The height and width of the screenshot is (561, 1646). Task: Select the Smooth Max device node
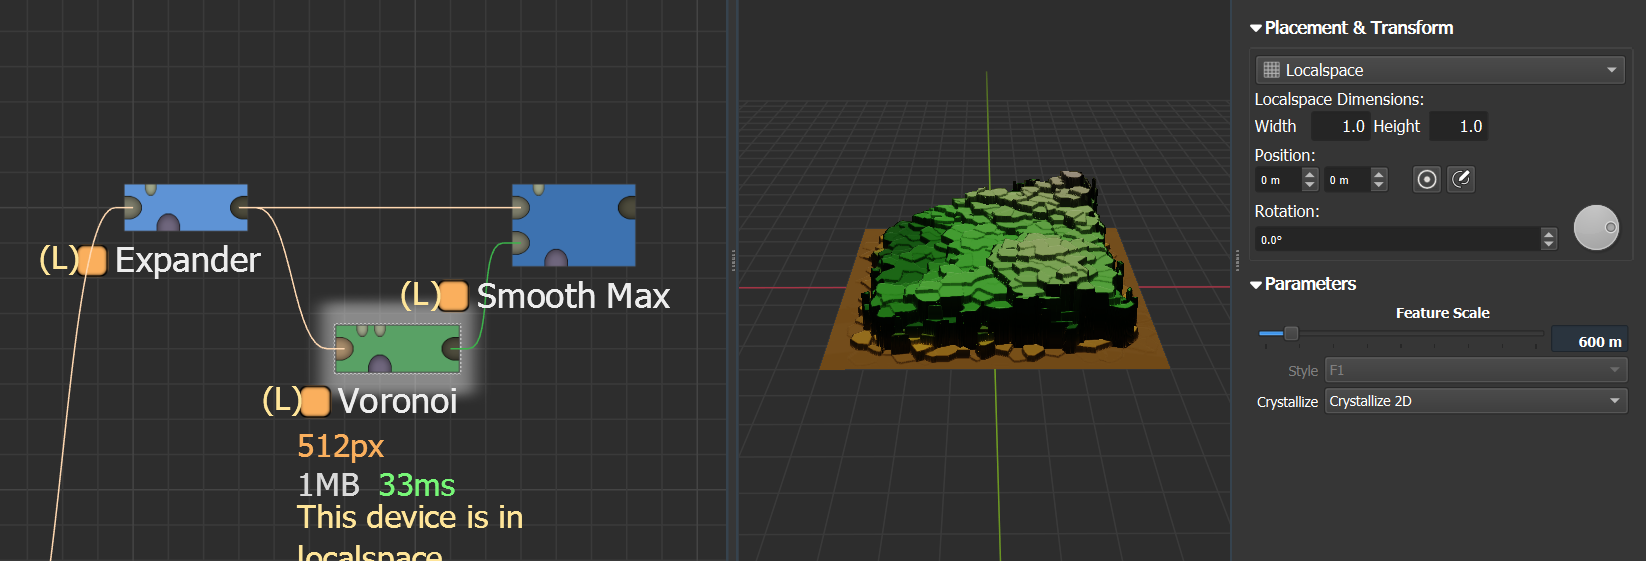[x=574, y=224]
